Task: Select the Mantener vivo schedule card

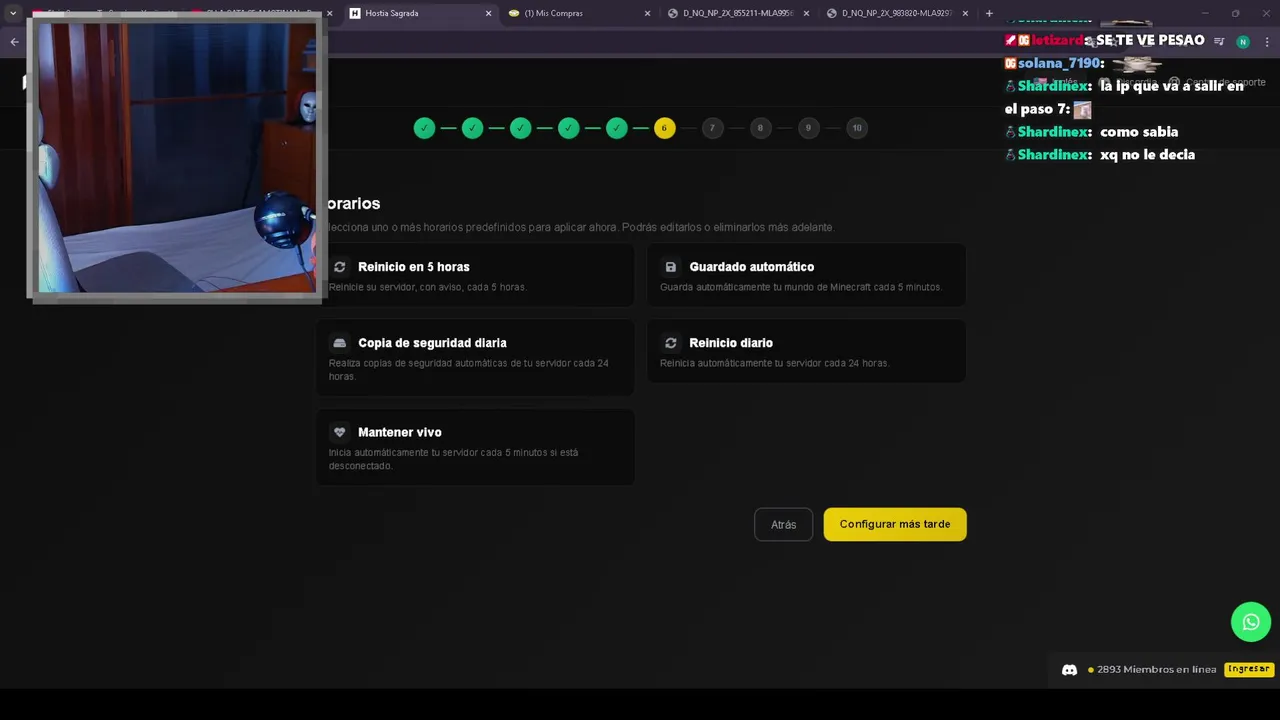Action: (475, 447)
